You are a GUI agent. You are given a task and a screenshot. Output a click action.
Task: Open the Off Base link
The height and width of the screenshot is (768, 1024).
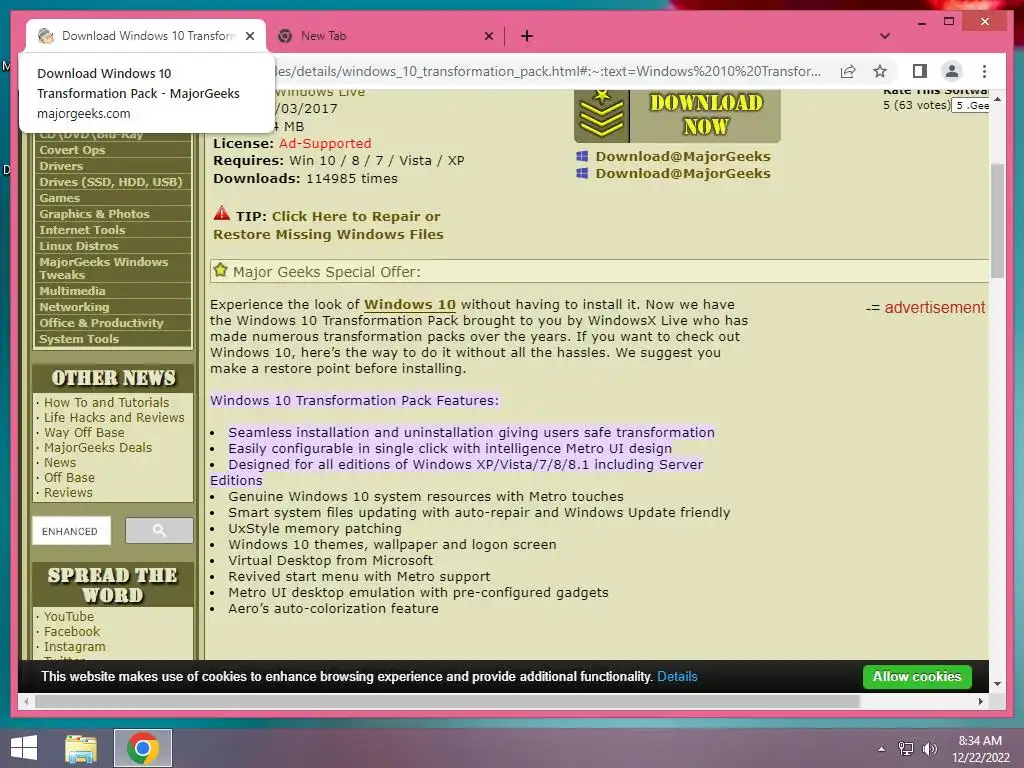69,477
